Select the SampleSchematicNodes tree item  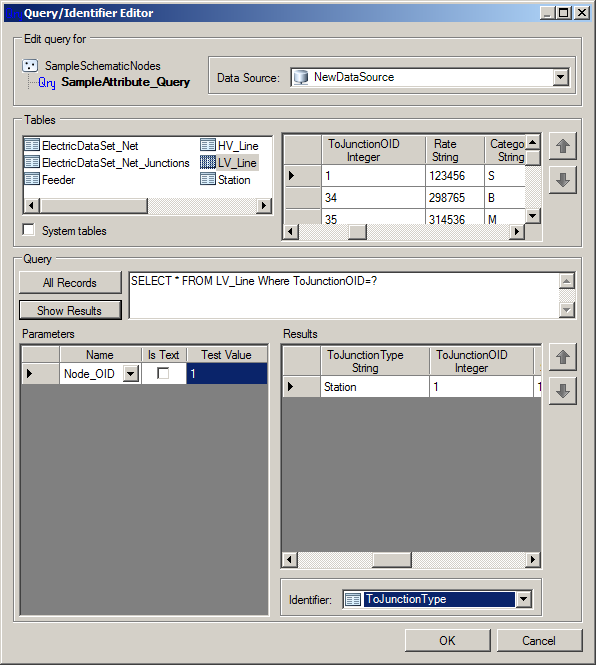click(x=103, y=66)
